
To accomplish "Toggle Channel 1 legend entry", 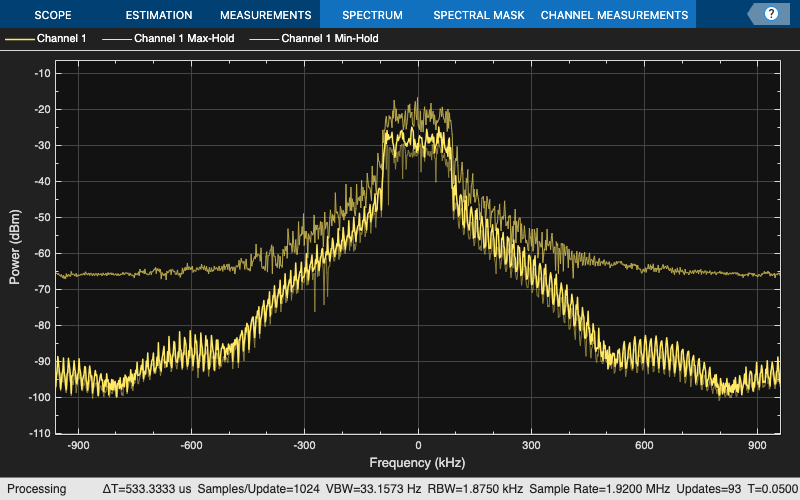I will [x=46, y=38].
